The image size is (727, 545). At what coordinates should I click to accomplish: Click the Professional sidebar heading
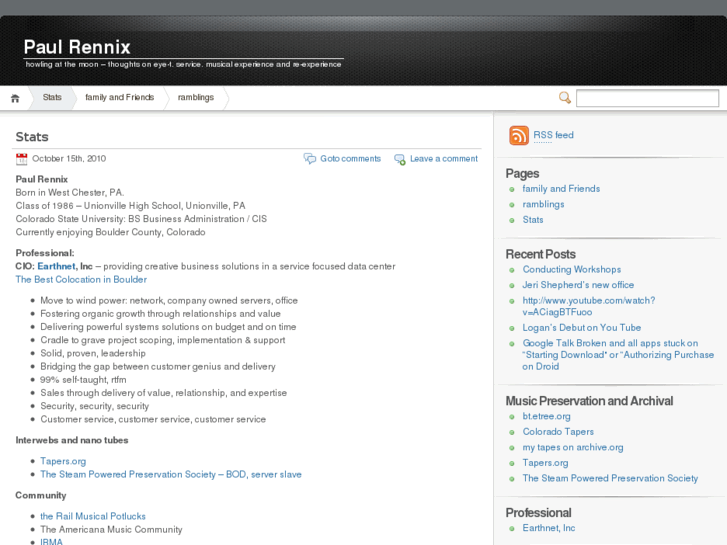538,513
